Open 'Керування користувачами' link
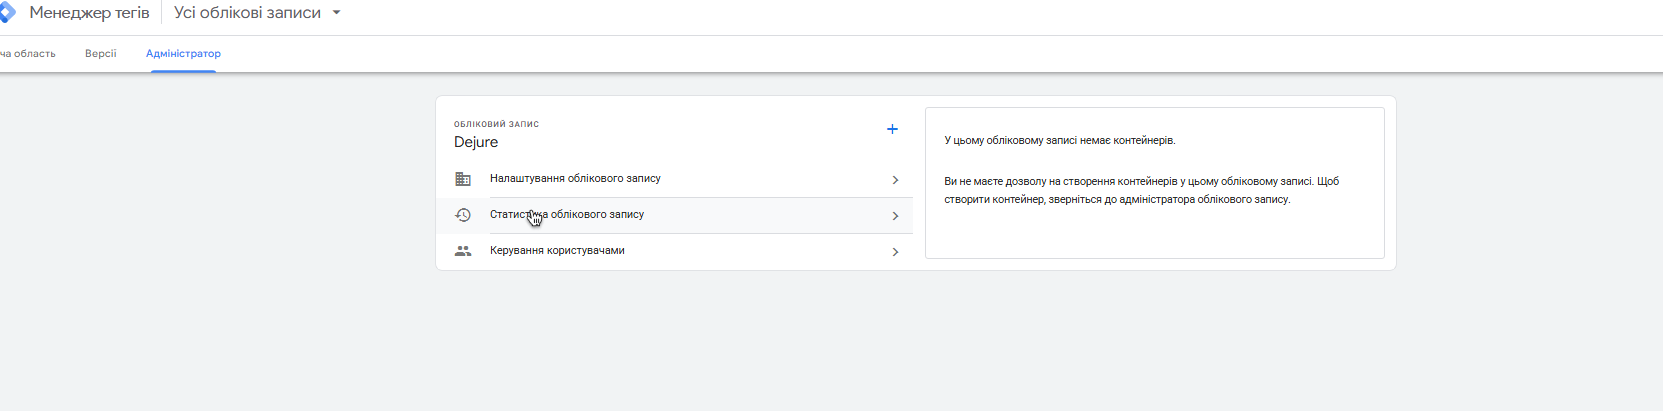The height and width of the screenshot is (411, 1663). 557,251
